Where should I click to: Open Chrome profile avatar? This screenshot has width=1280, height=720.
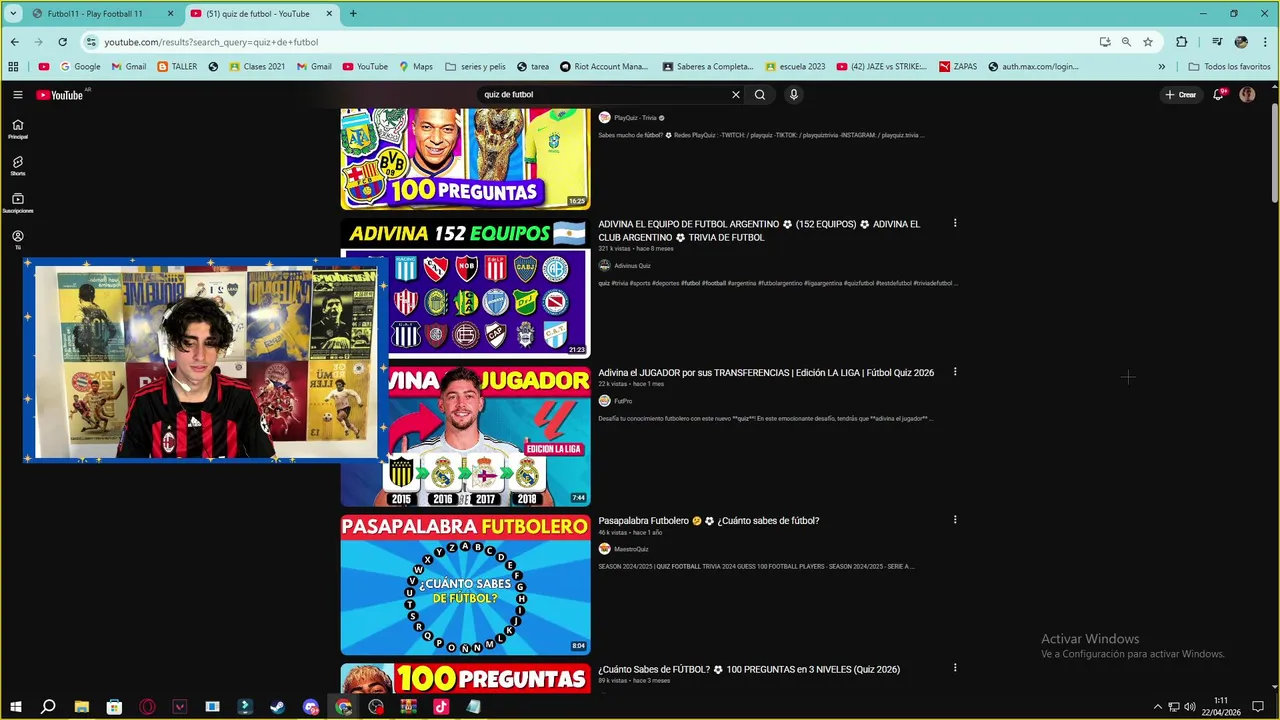coord(1241,42)
